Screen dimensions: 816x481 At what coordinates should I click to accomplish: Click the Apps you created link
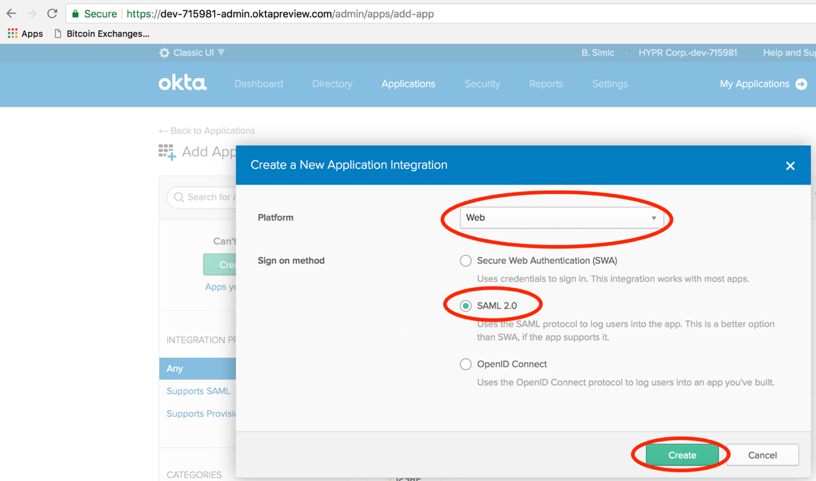click(220, 287)
